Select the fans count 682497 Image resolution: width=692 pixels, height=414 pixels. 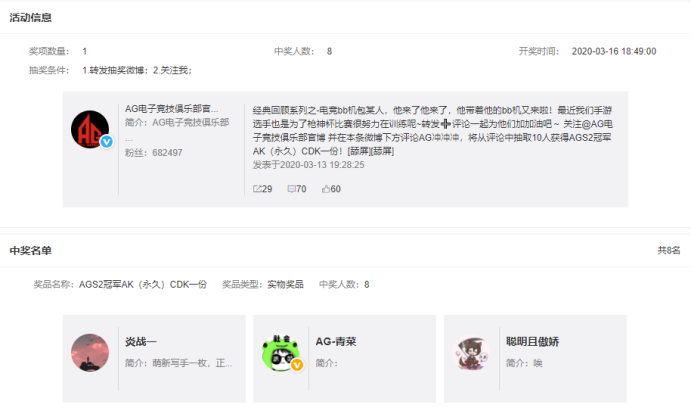pyautogui.click(x=167, y=153)
